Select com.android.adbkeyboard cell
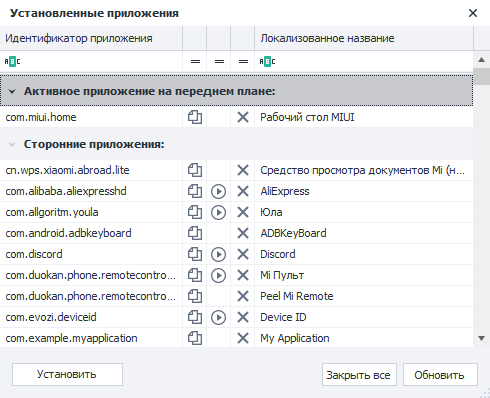Image resolution: width=490 pixels, height=398 pixels. [91, 233]
